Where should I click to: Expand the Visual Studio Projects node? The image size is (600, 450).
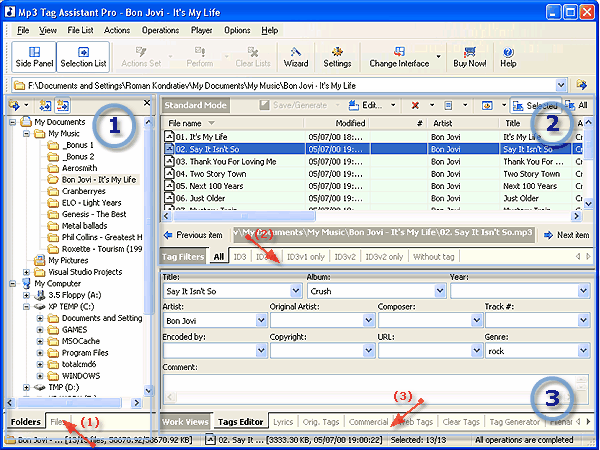coord(26,272)
